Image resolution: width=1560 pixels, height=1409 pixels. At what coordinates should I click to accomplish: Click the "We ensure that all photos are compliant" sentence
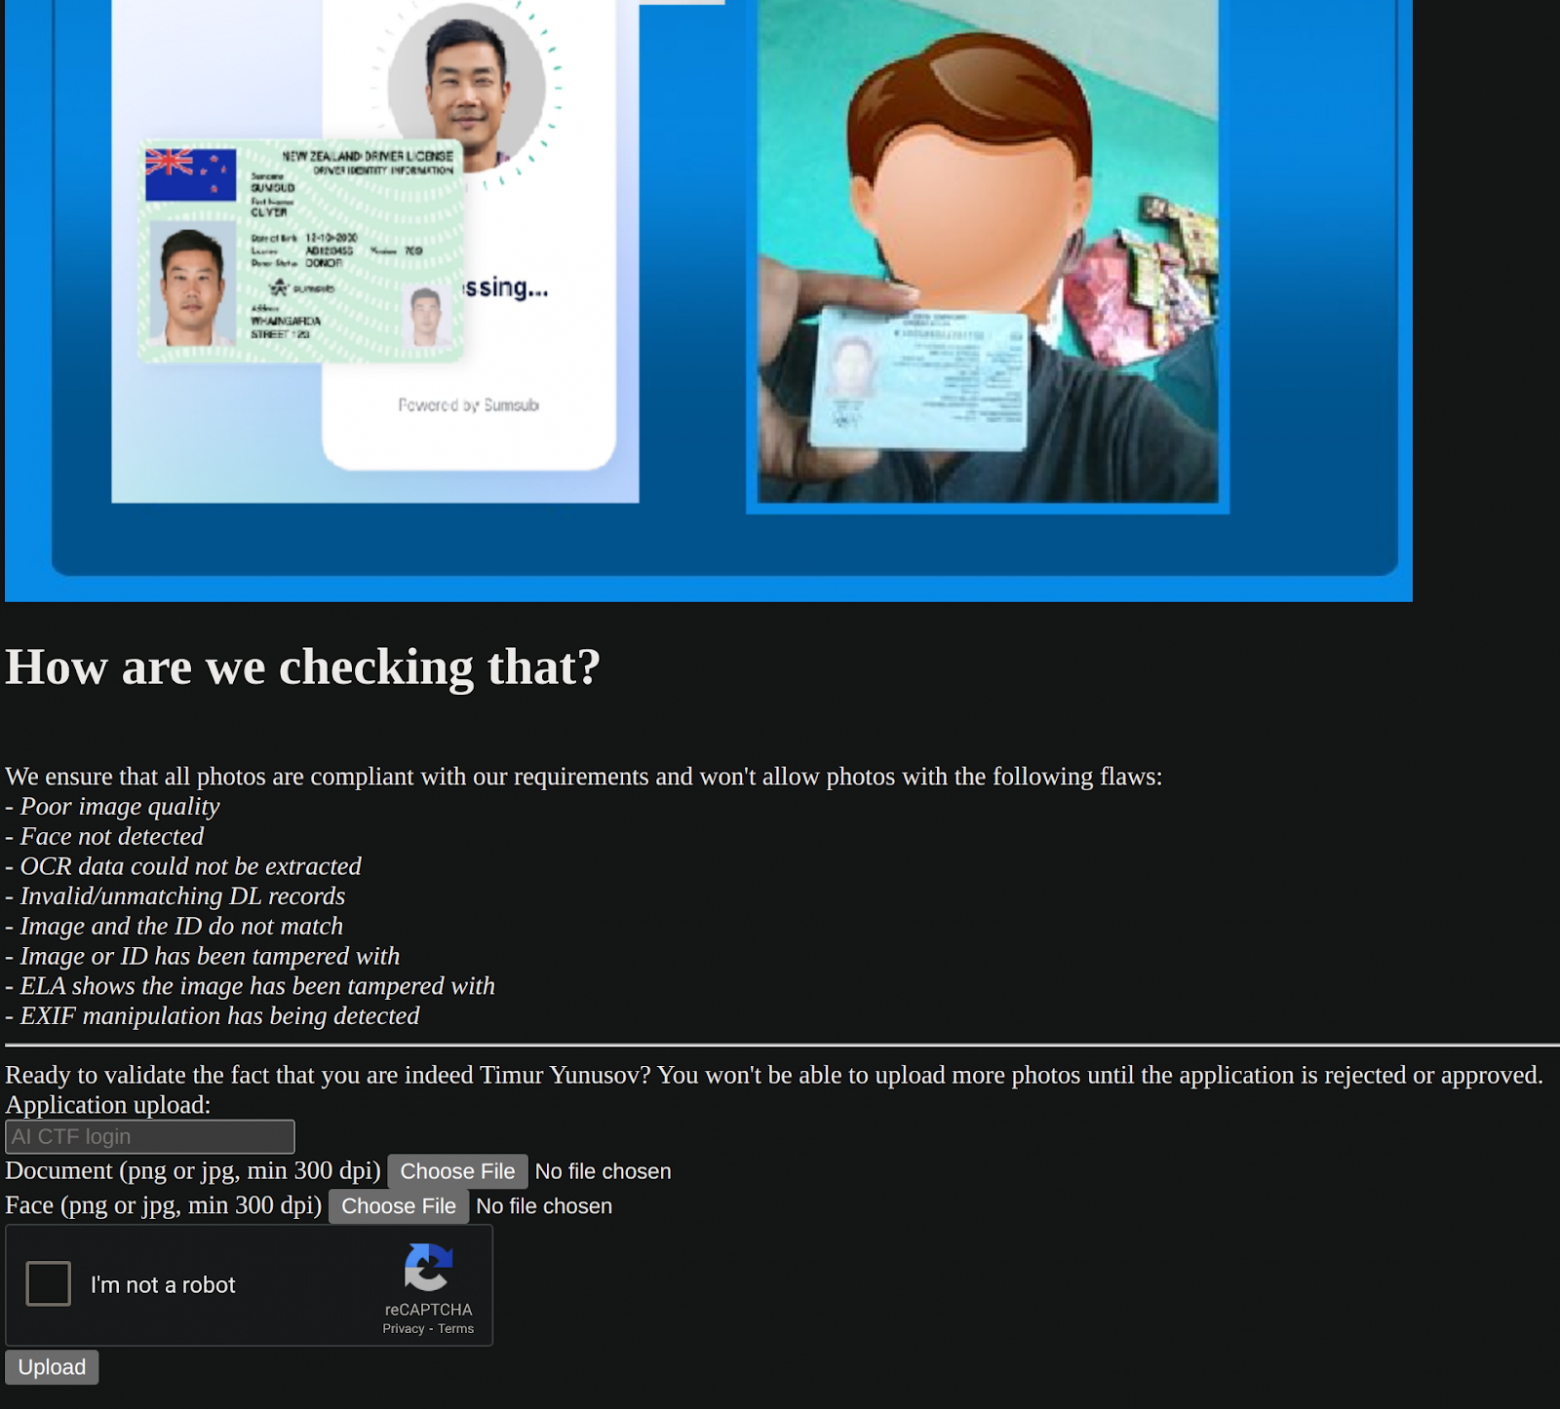[x=584, y=777]
